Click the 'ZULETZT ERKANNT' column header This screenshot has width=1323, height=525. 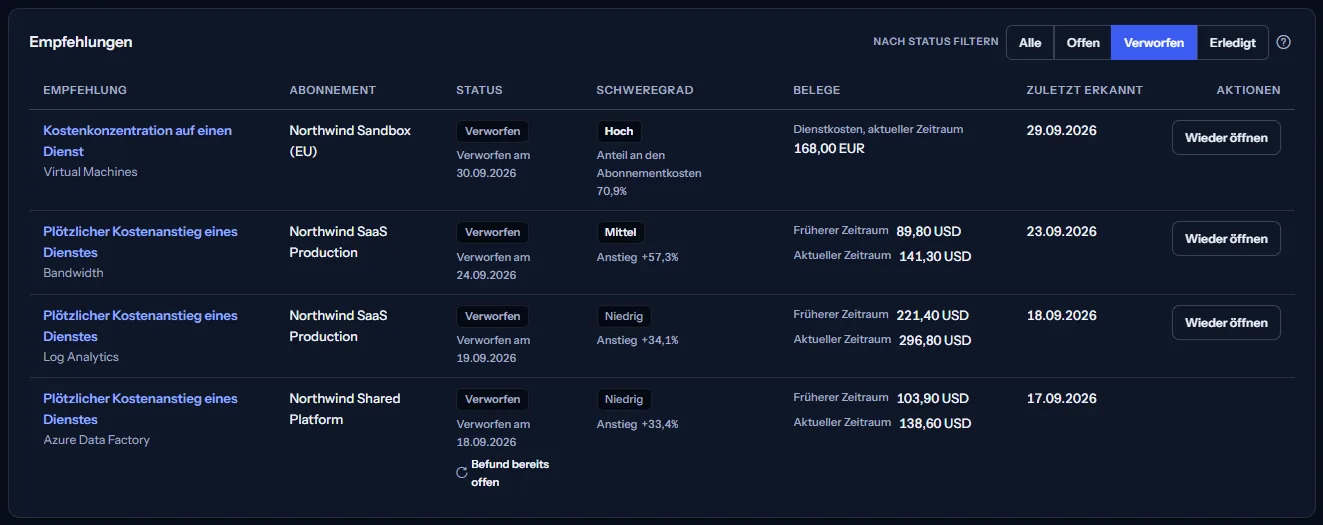(1085, 90)
